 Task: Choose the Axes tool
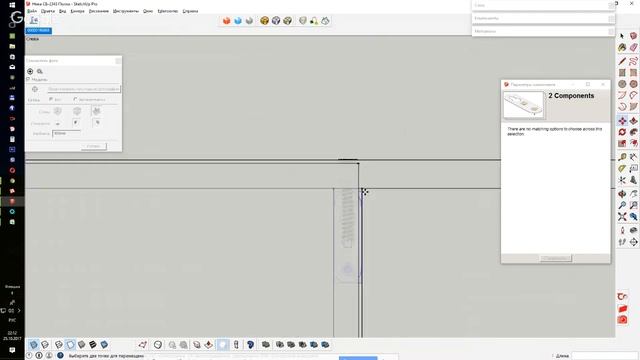click(x=622, y=180)
